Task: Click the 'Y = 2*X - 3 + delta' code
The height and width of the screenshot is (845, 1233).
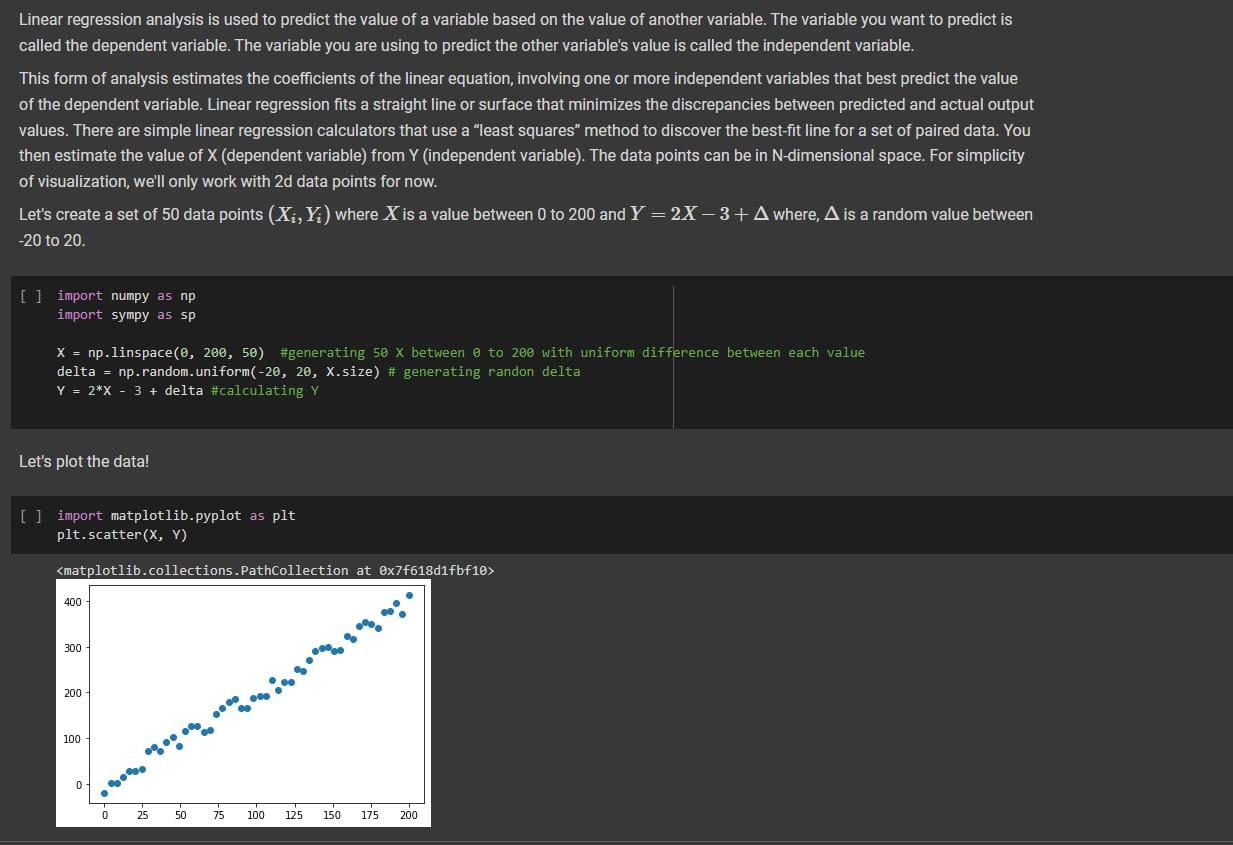Action: click(130, 391)
